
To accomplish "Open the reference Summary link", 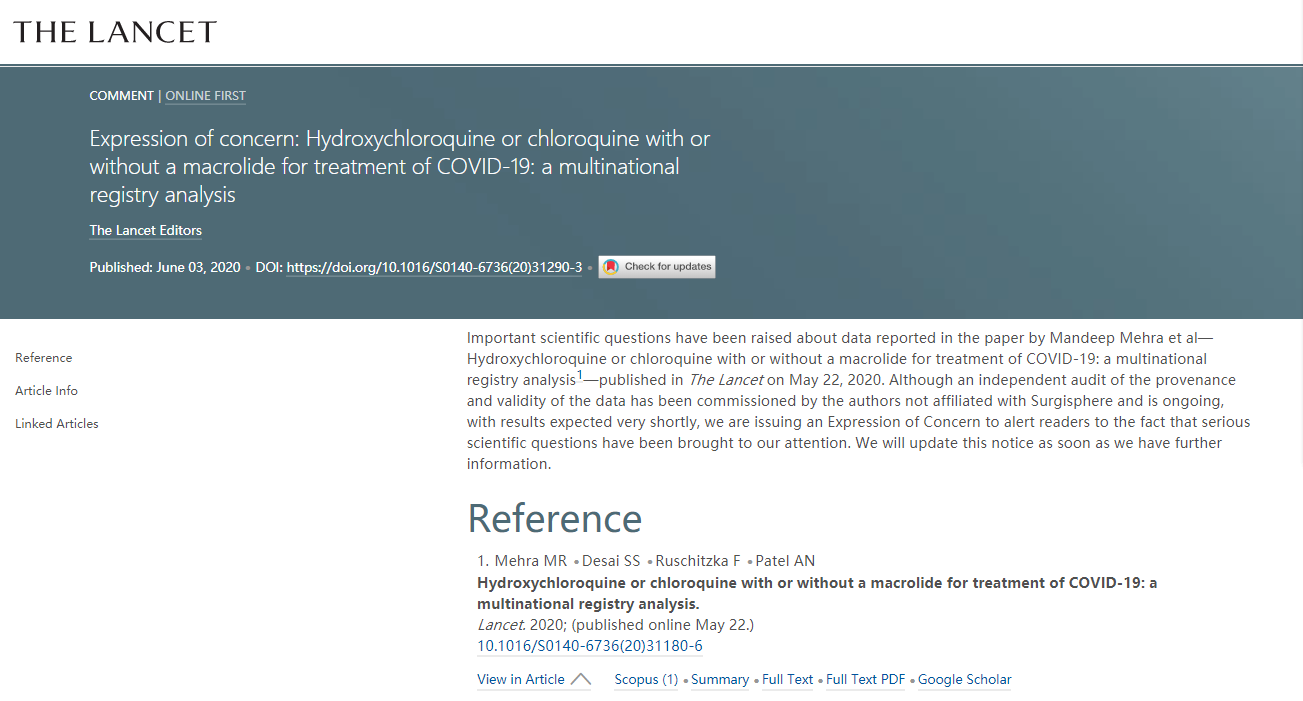I will (720, 680).
